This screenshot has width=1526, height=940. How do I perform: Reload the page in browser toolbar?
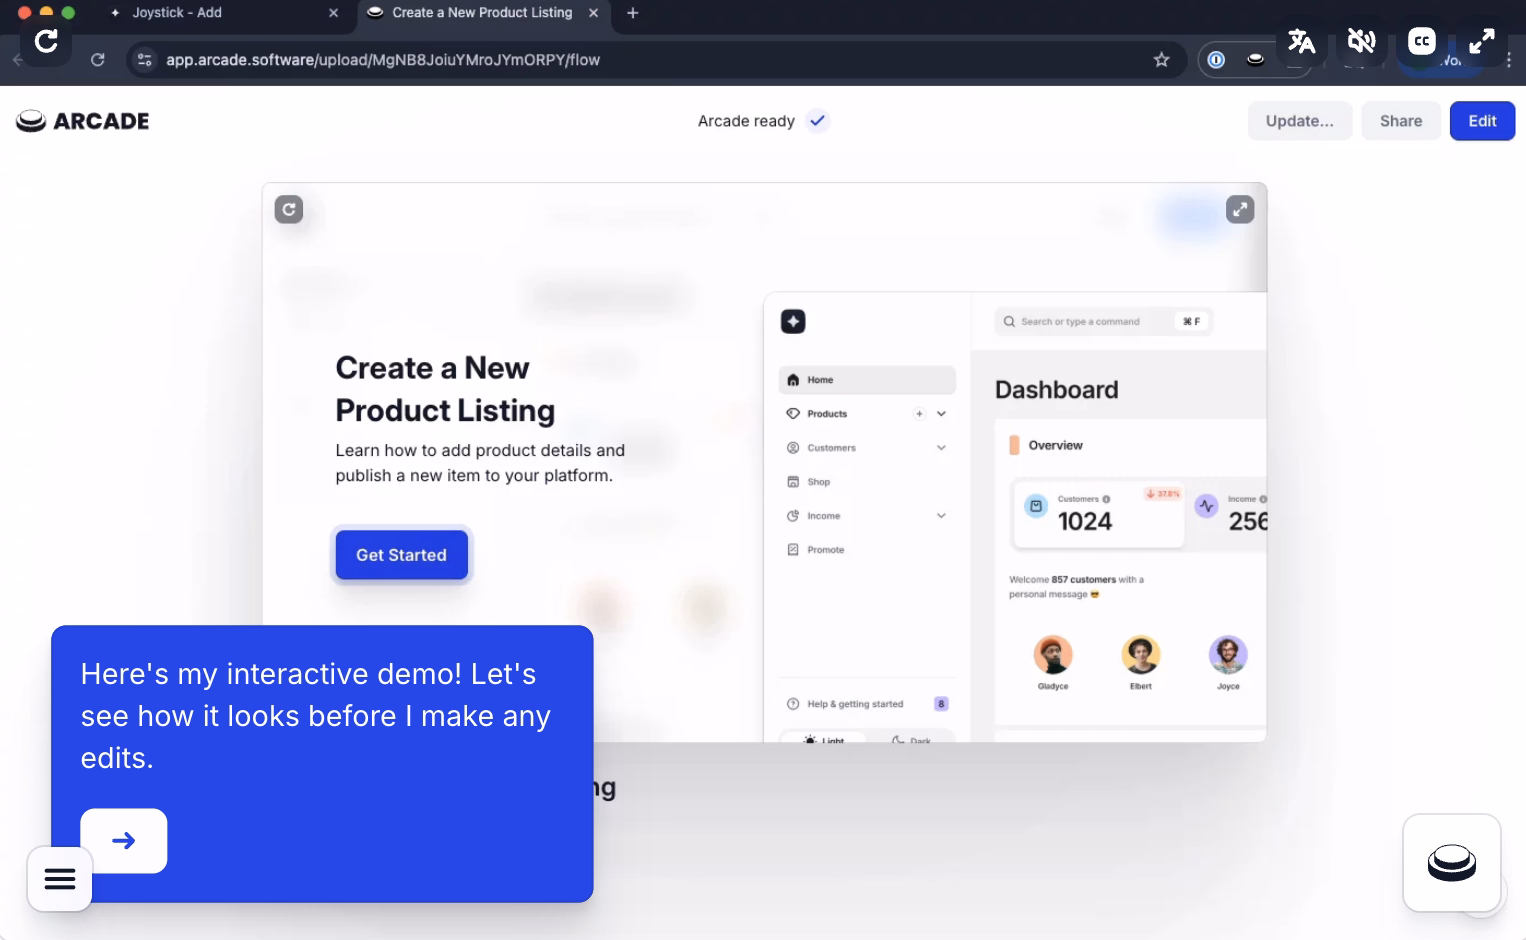(98, 60)
